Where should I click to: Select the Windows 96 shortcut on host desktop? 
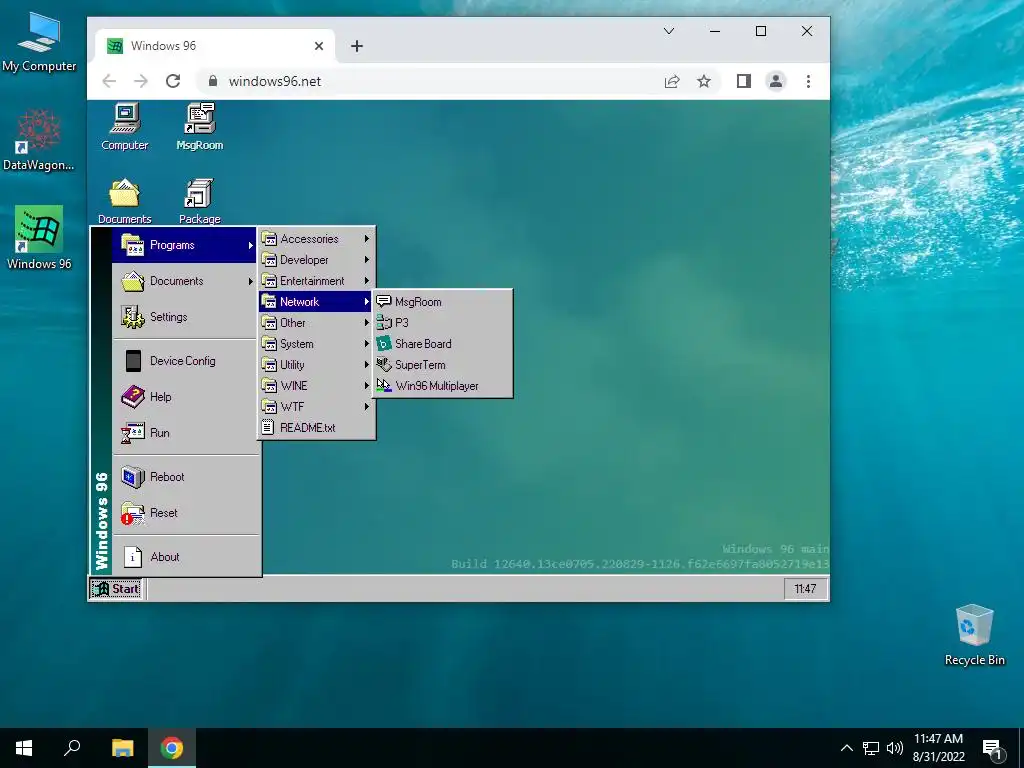39,238
